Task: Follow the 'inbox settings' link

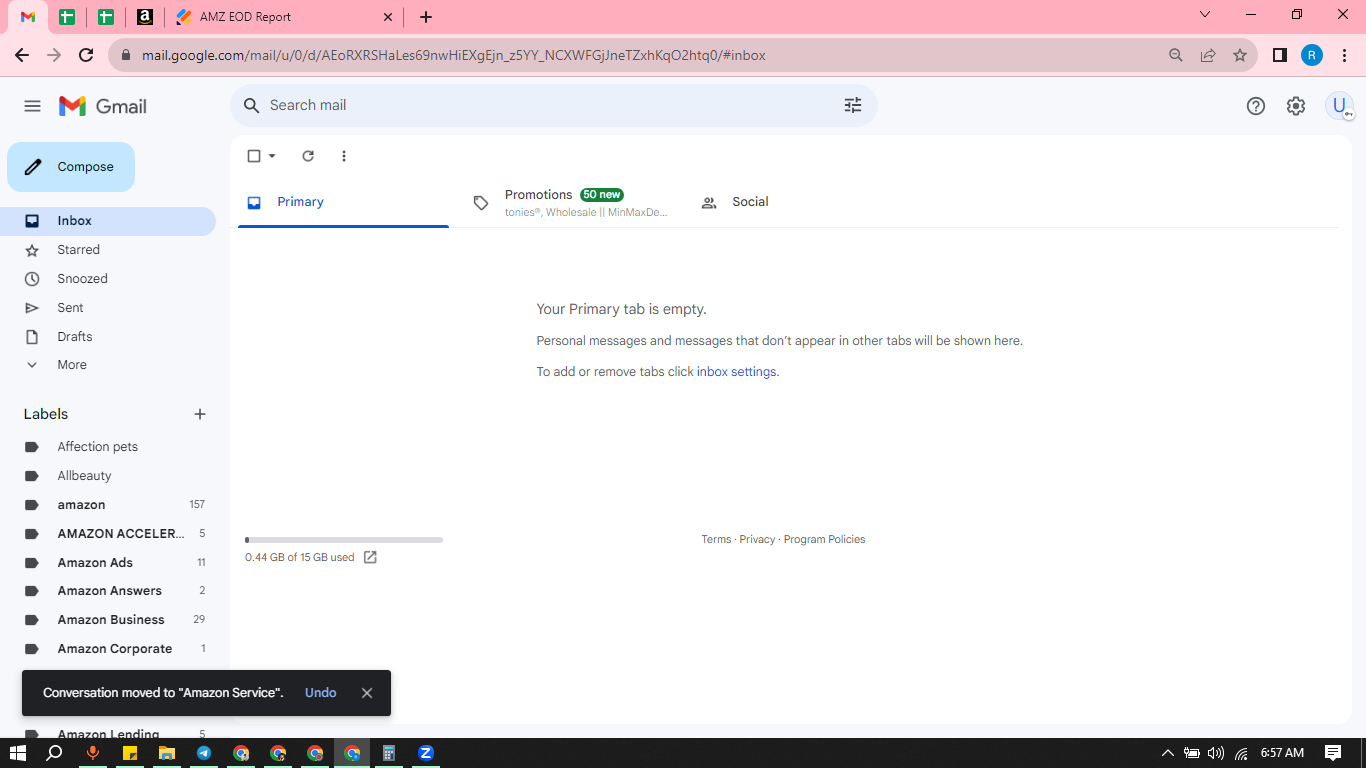Action: click(736, 372)
